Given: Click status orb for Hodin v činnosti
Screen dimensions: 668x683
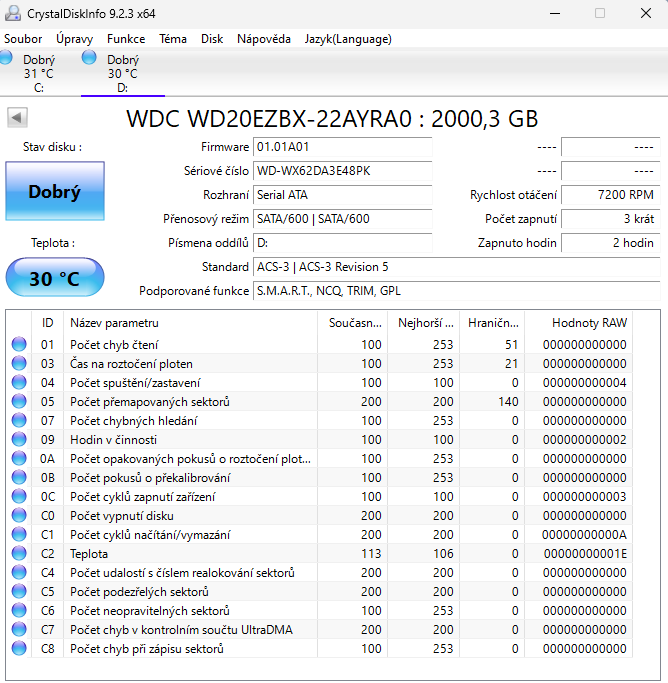Looking at the screenshot, I should tap(19, 439).
